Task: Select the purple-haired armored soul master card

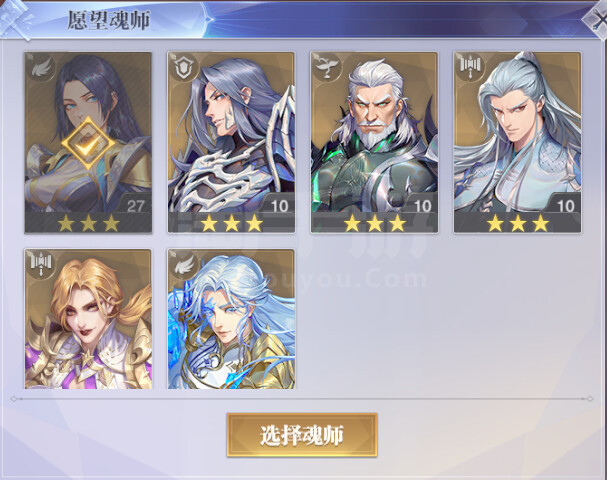Action: 231,142
